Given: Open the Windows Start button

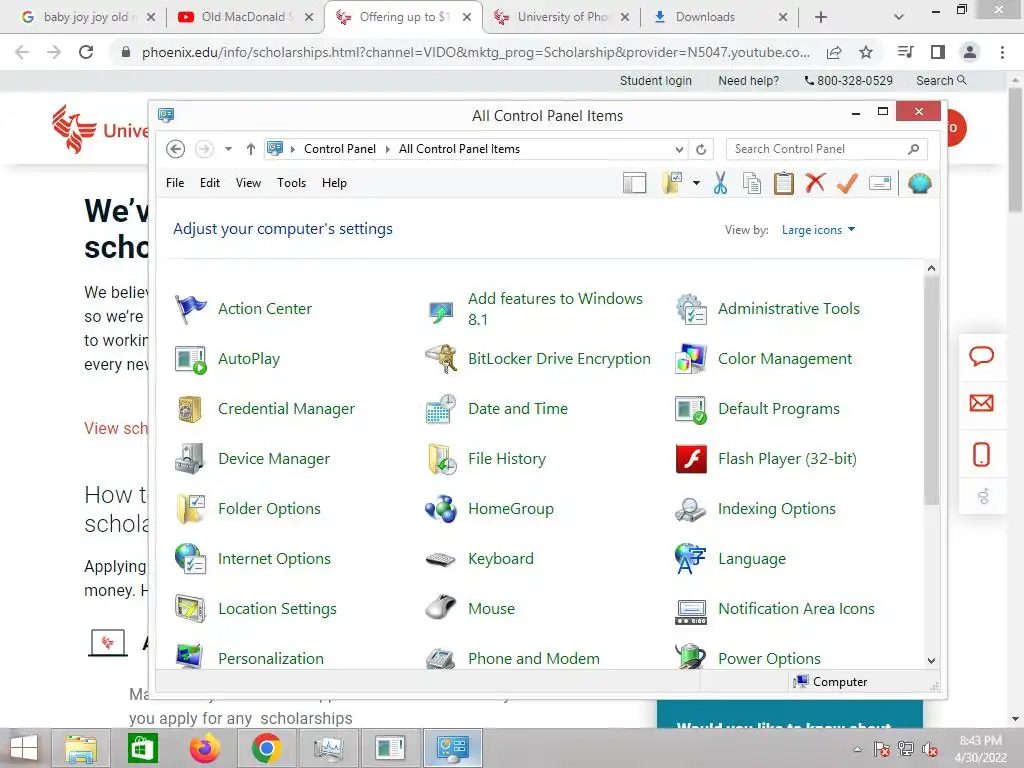Looking at the screenshot, I should tap(24, 748).
